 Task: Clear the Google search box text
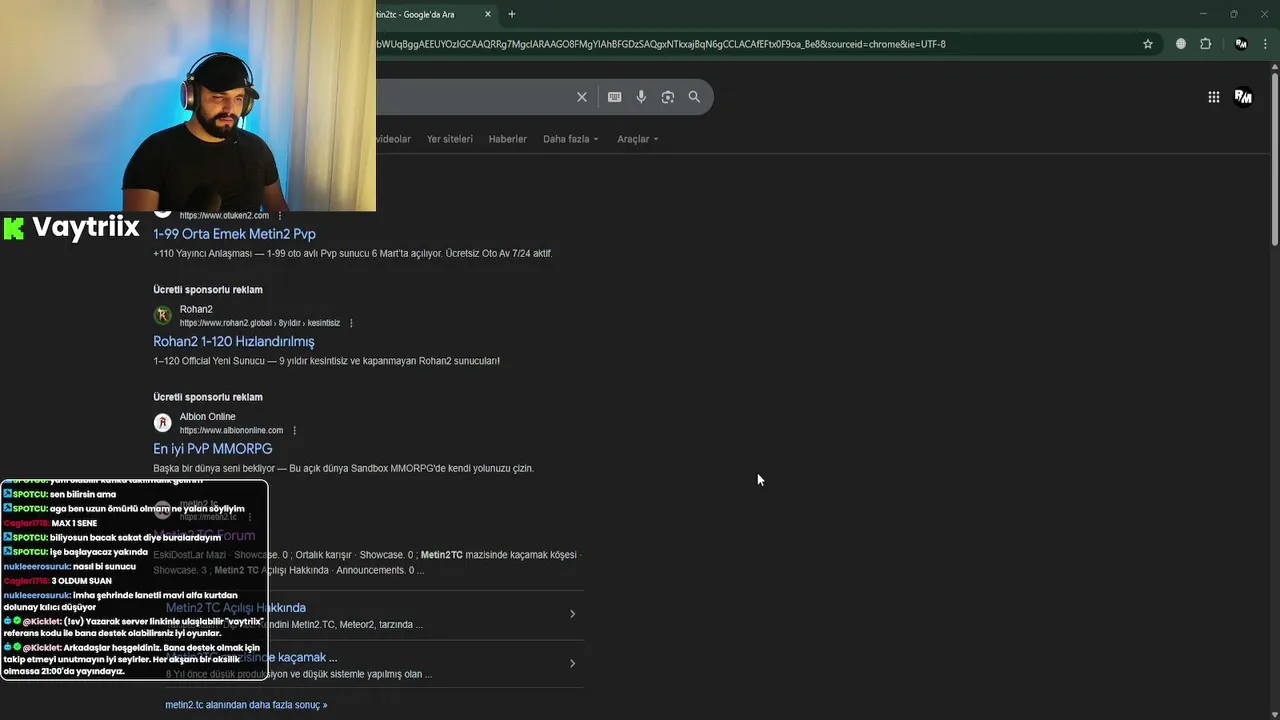[581, 97]
